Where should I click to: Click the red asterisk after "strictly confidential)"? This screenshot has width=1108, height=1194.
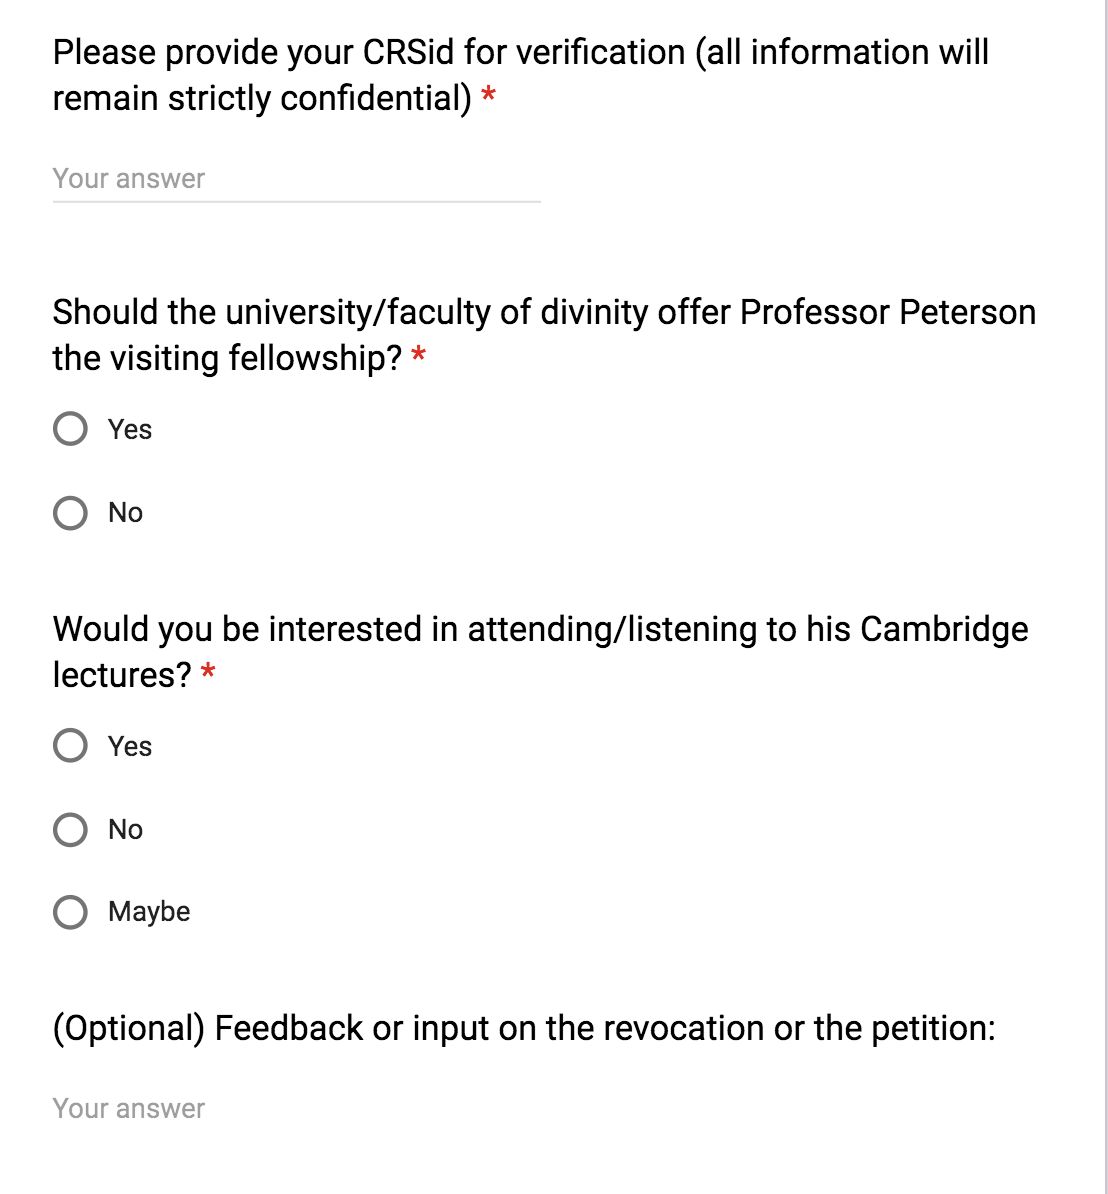point(489,96)
